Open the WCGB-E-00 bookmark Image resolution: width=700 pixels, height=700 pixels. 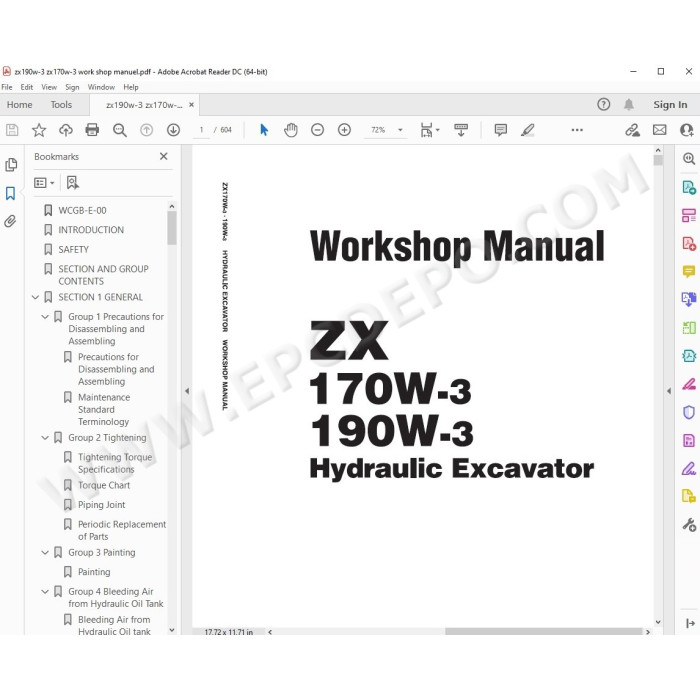83,210
